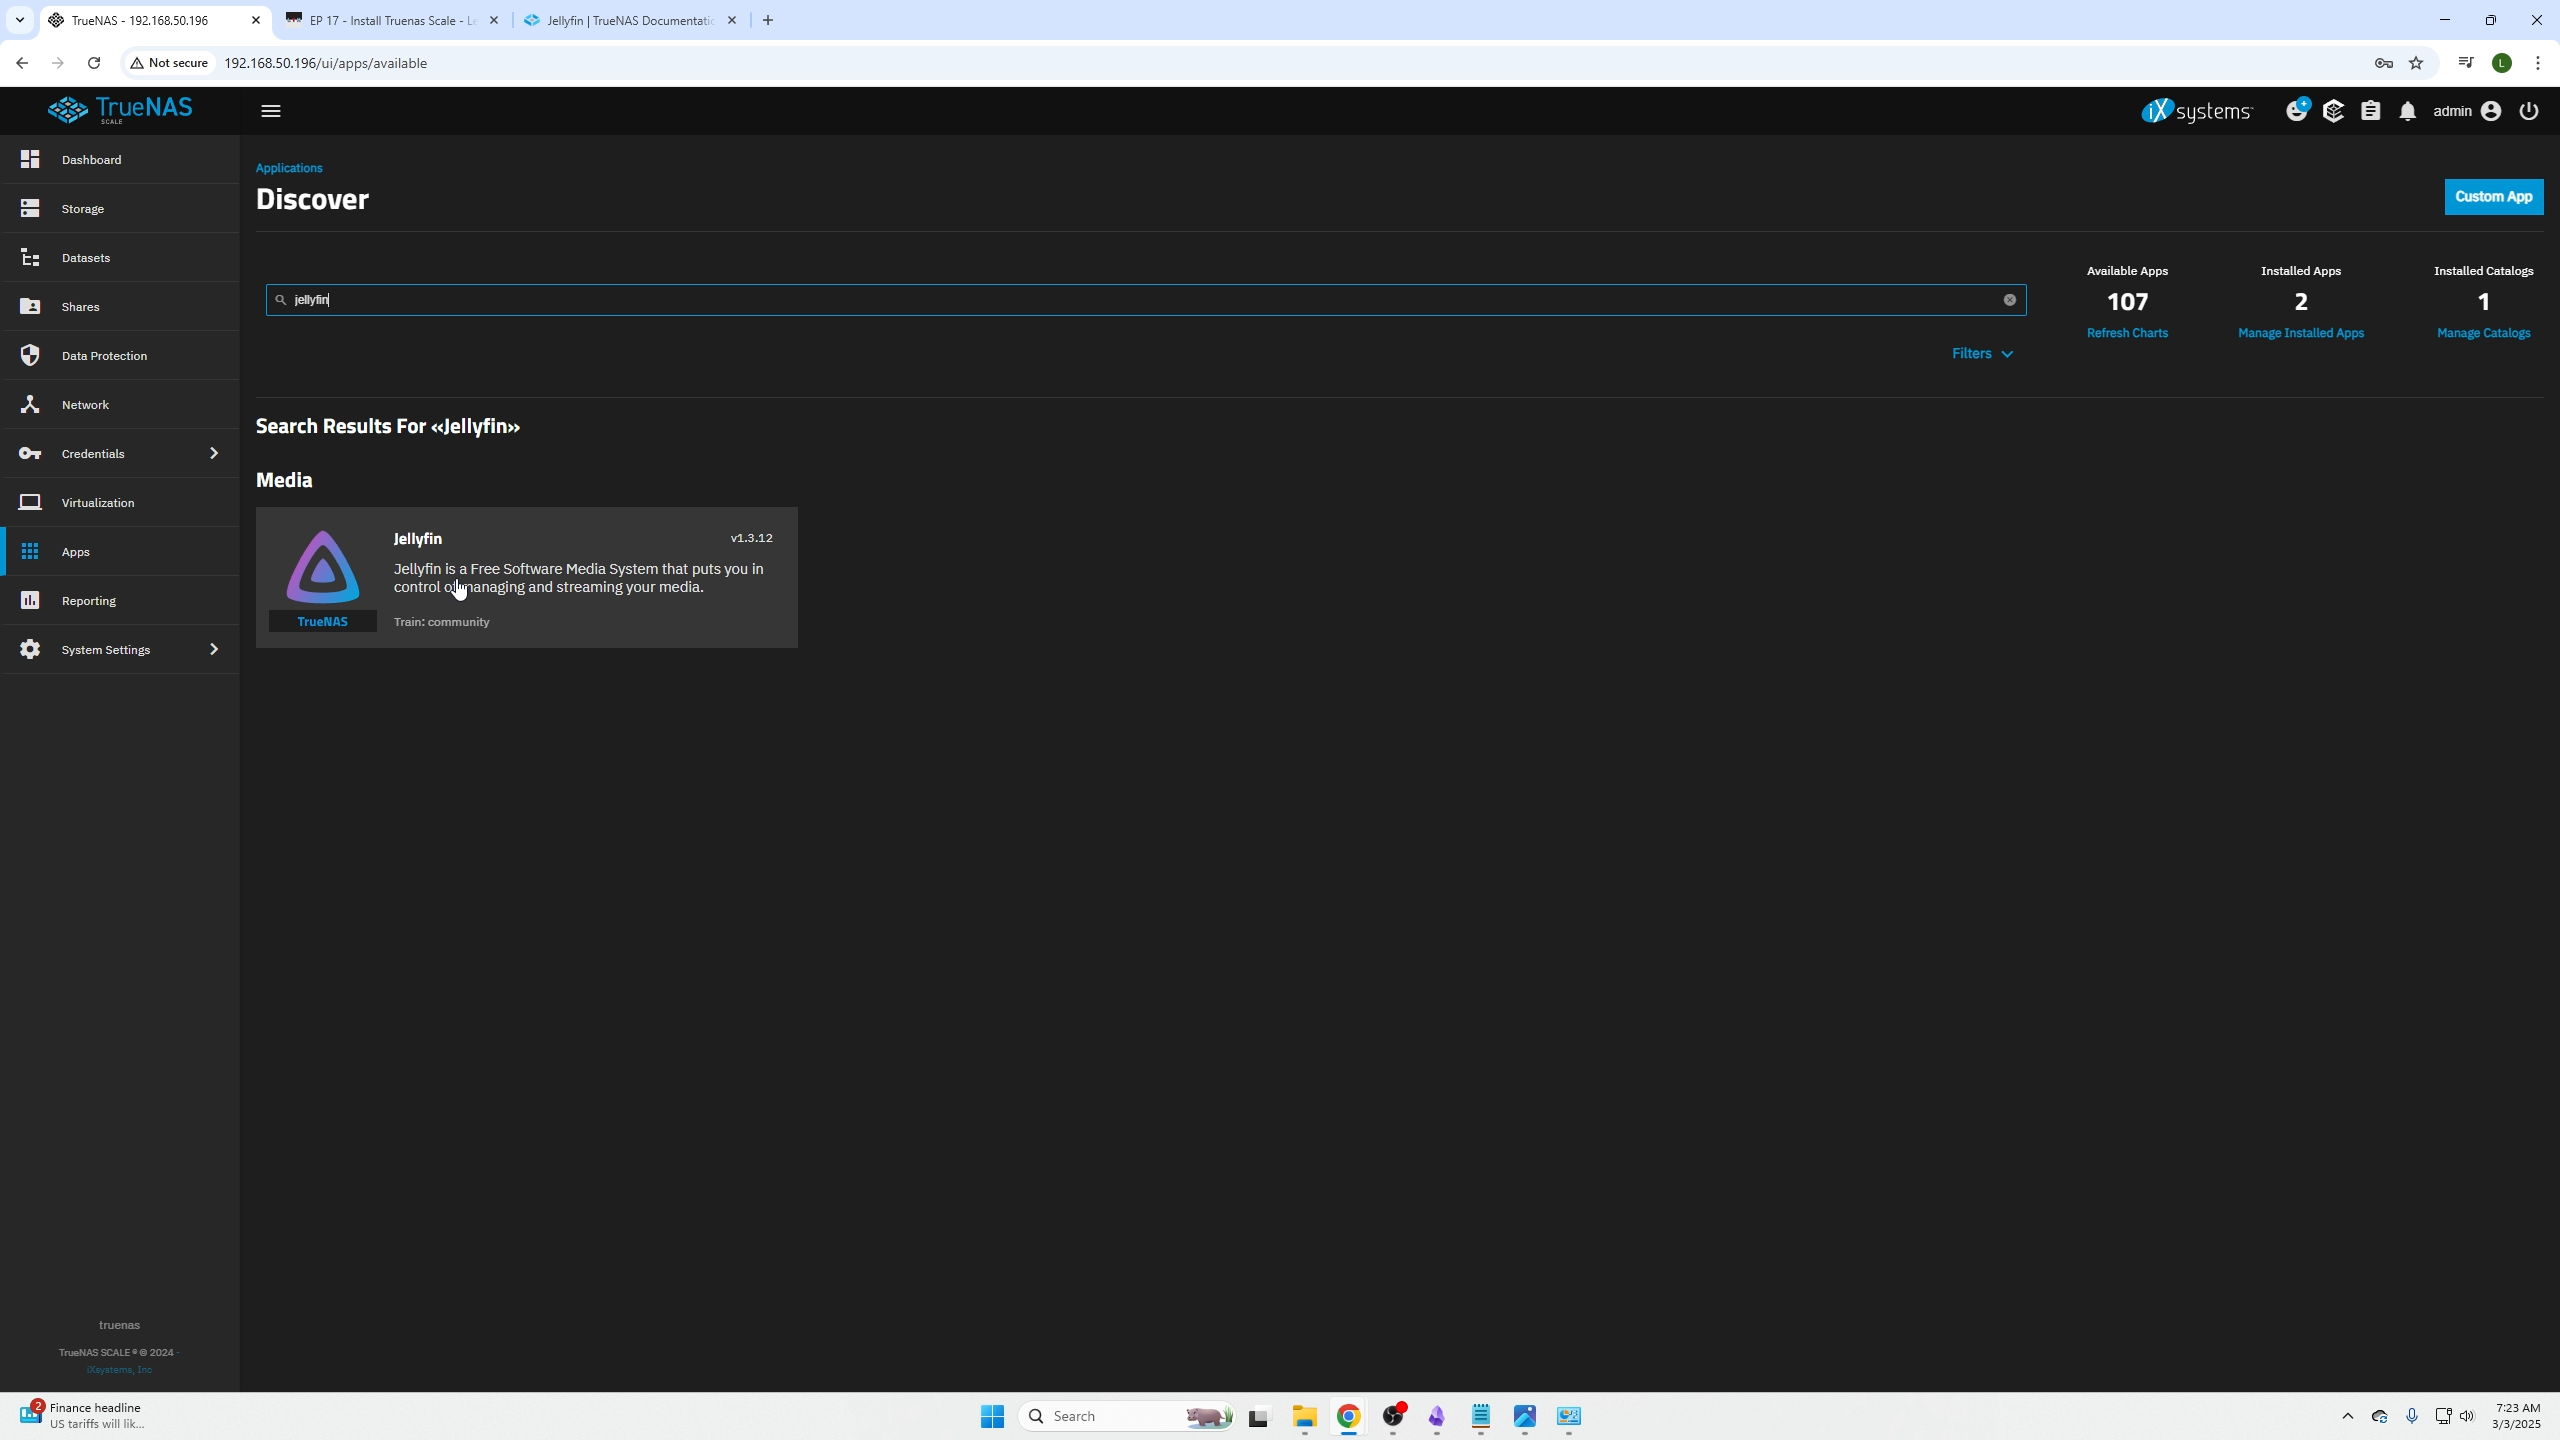Screen dimensions: 2560x1440
Task: Open the Chrome three-dot menu
Action: click(x=2538, y=63)
